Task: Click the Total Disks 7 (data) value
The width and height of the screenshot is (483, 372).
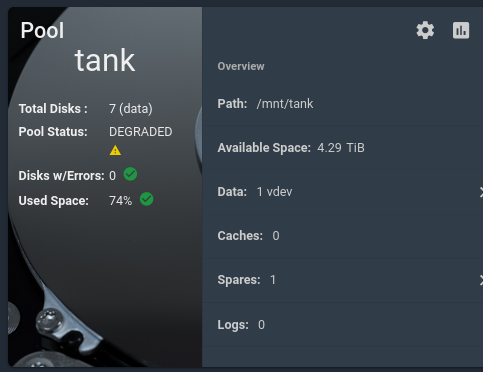Action: click(x=131, y=109)
